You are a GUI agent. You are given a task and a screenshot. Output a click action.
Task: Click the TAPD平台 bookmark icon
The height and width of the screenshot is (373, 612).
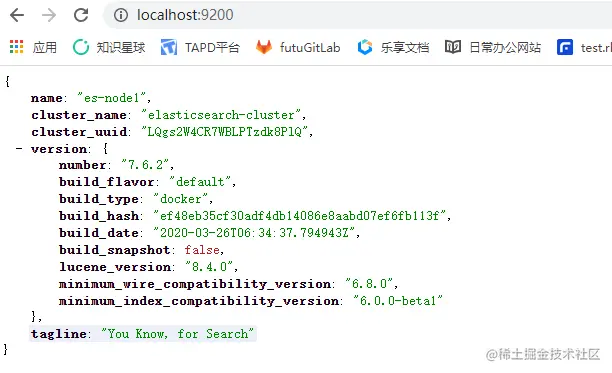point(169,47)
